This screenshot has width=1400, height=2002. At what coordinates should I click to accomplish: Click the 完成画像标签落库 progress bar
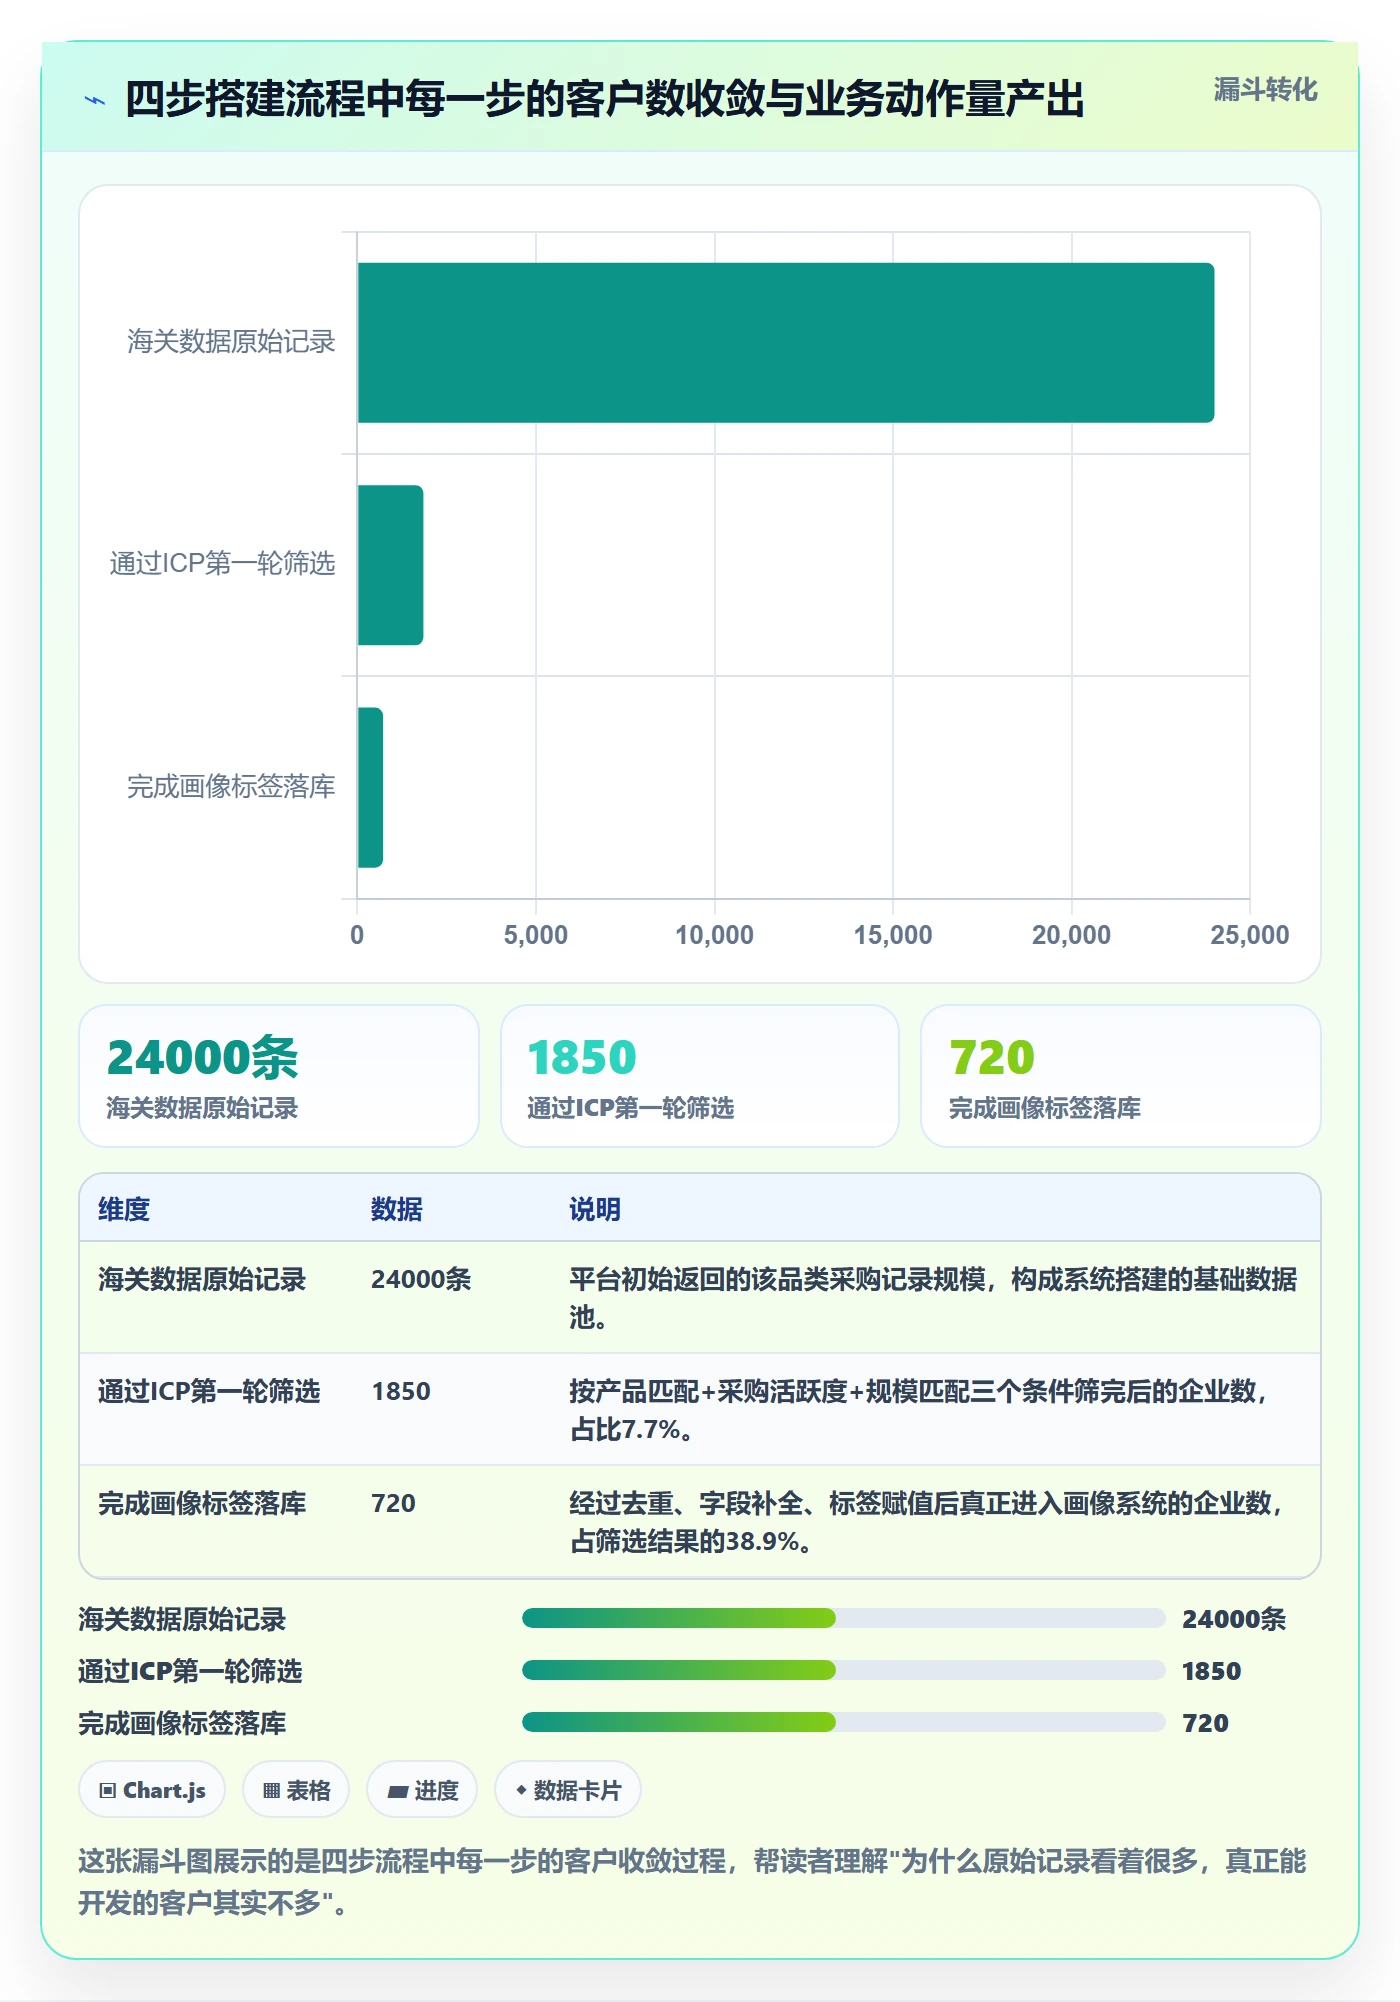pyautogui.click(x=844, y=1722)
